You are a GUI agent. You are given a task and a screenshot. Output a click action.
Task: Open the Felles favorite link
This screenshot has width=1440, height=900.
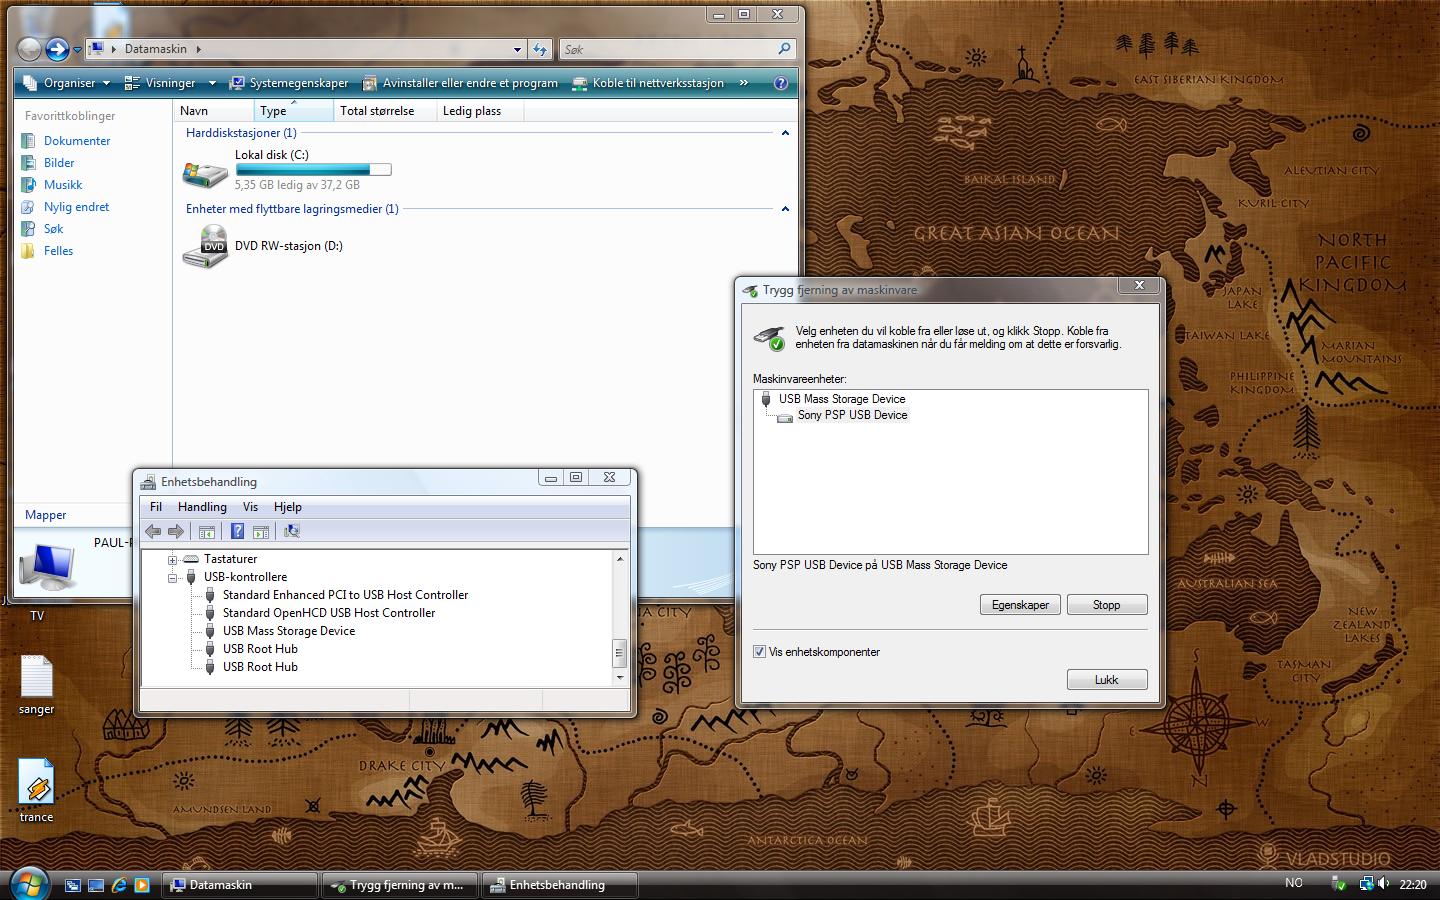click(x=58, y=251)
